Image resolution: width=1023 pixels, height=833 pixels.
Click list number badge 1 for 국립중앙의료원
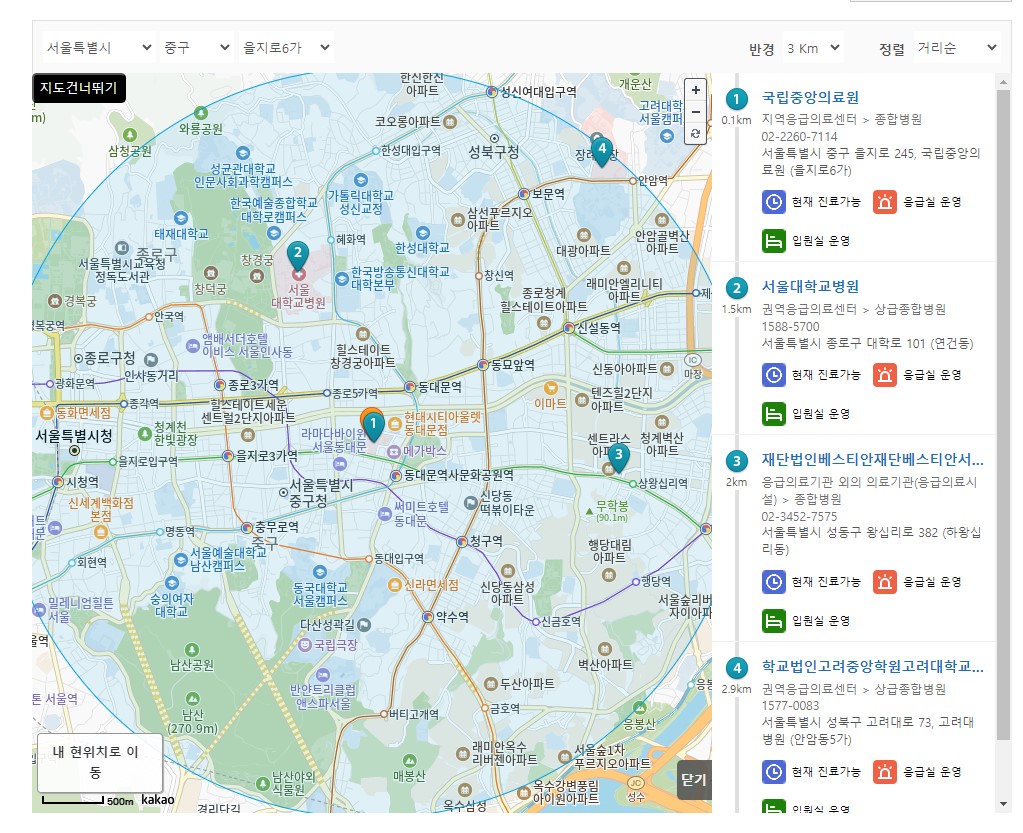pos(737,99)
